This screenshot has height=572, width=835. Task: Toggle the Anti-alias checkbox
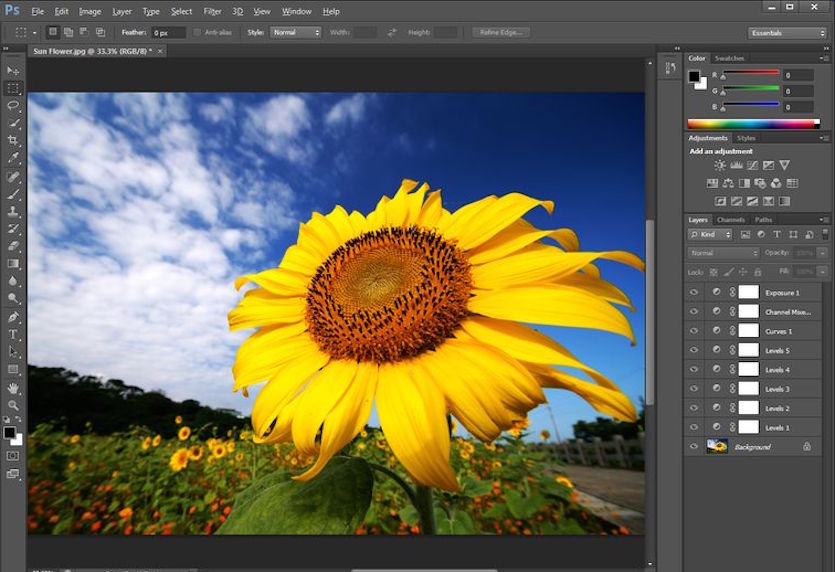click(197, 32)
